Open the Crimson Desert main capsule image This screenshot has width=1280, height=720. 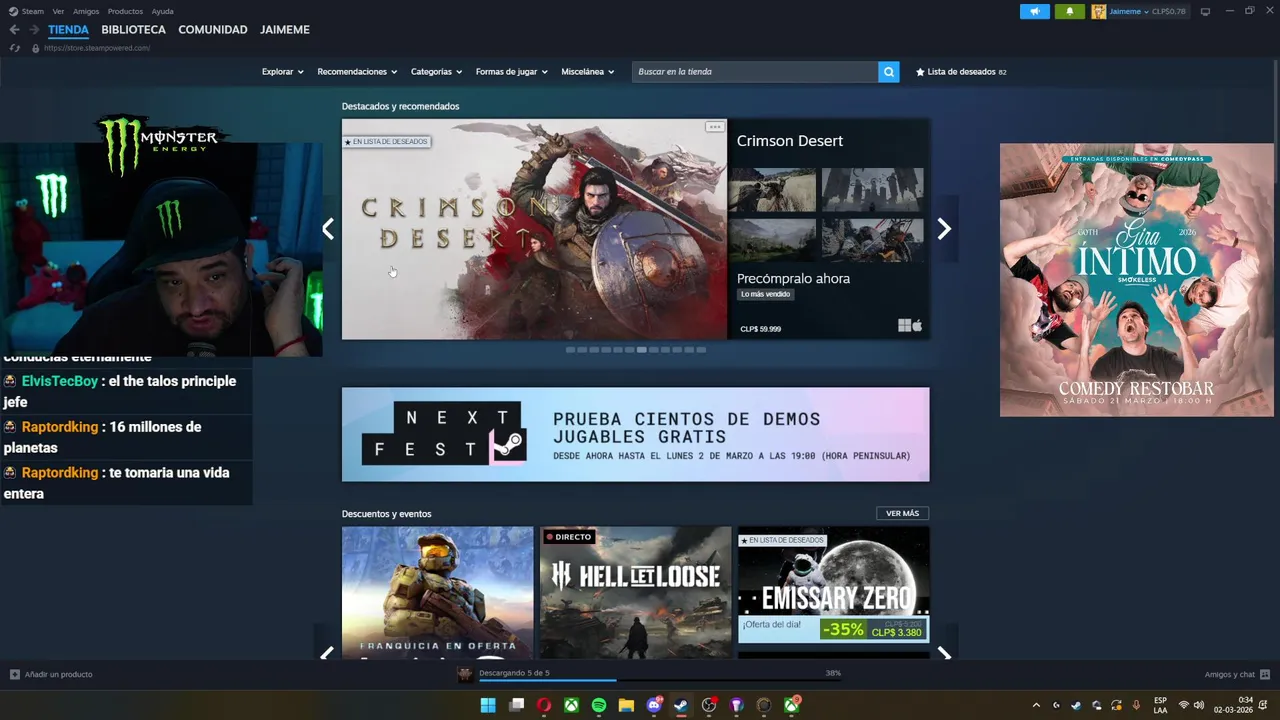point(534,229)
